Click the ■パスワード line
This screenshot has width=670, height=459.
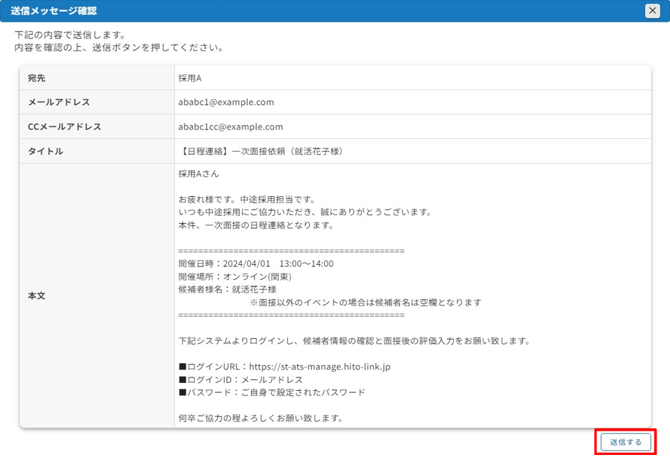tap(272, 392)
